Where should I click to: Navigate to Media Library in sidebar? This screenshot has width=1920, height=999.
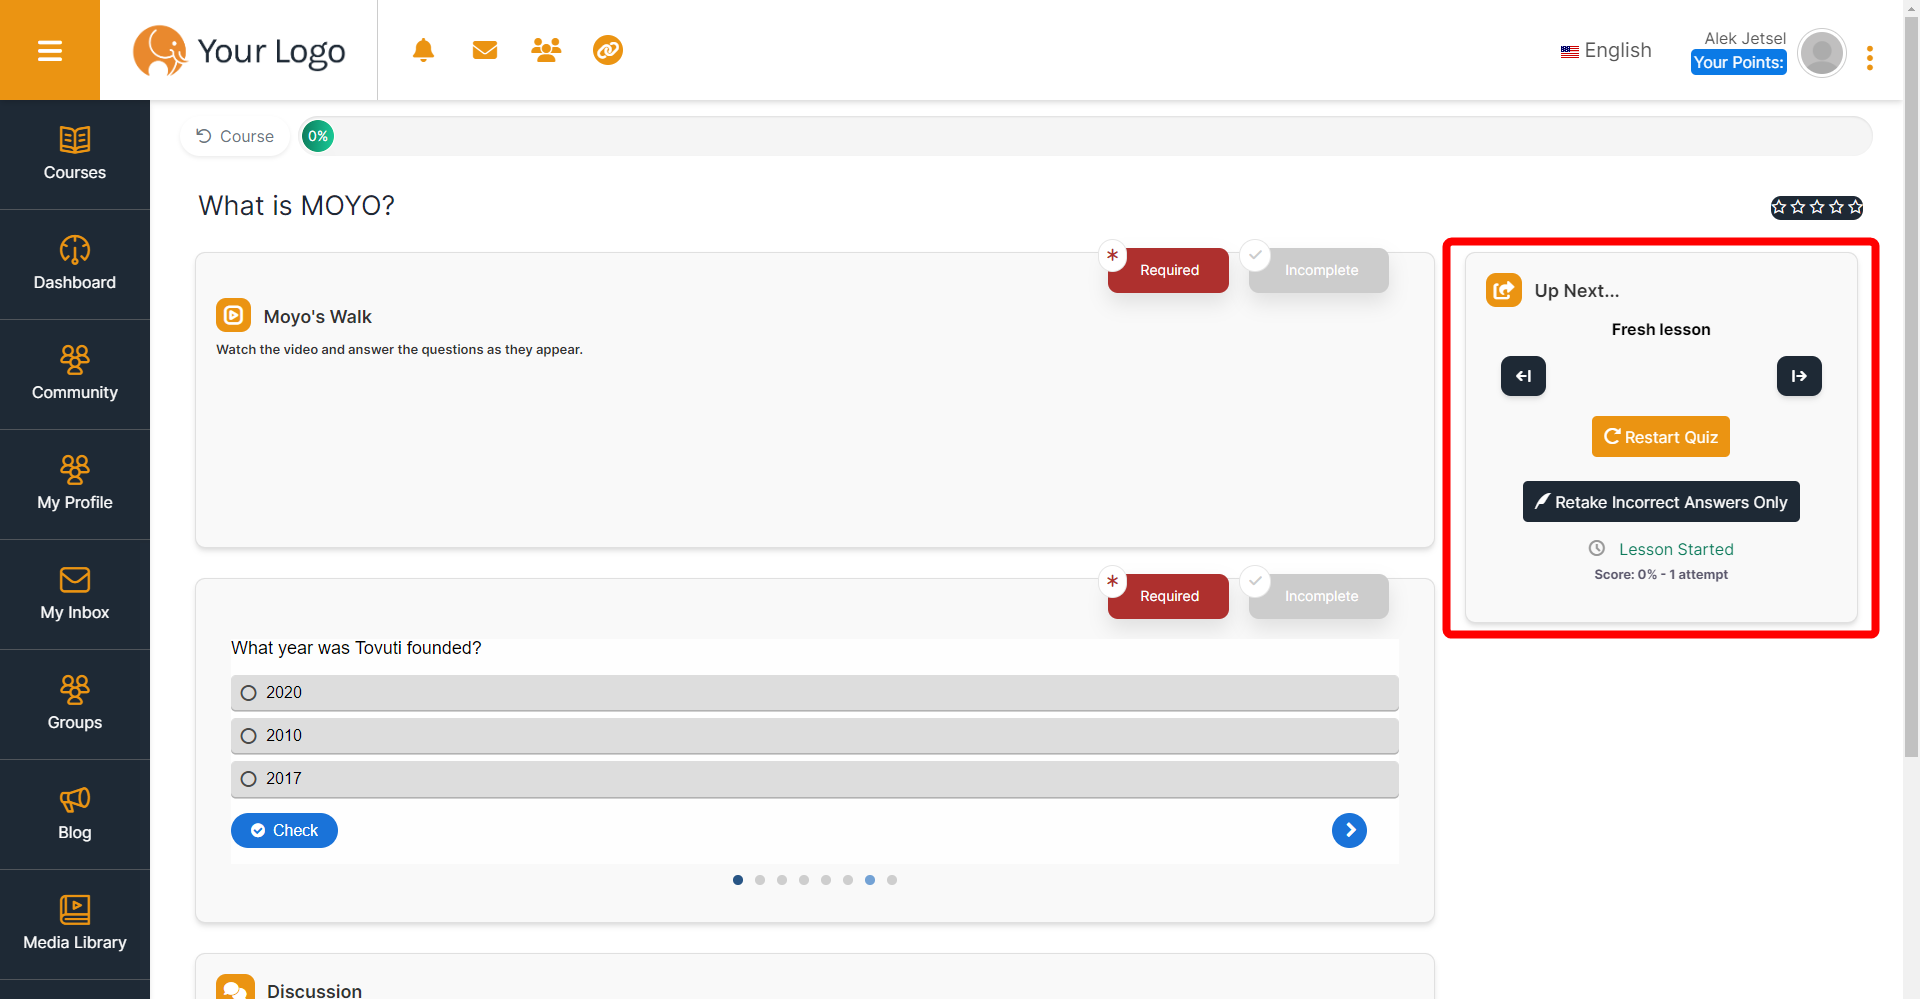coord(75,924)
